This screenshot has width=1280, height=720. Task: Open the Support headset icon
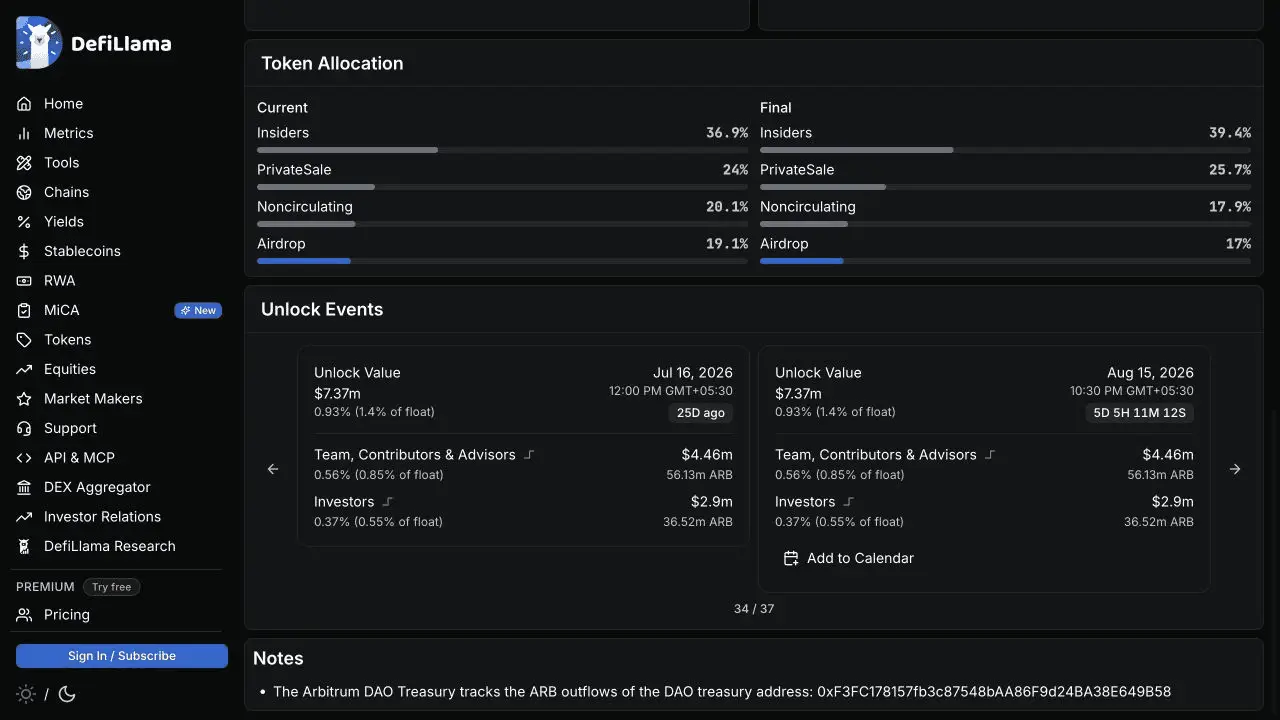coord(24,428)
